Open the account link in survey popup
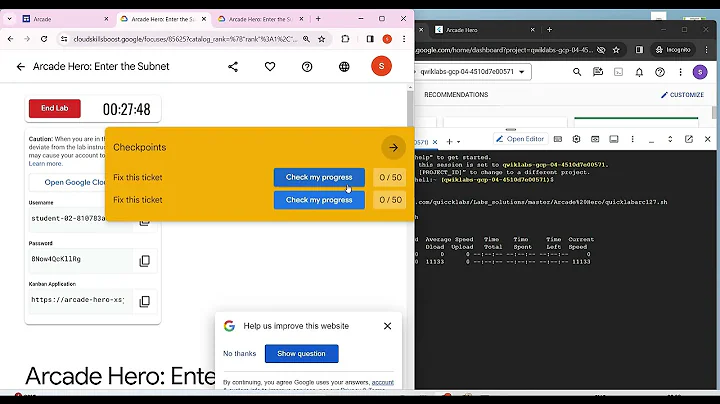The image size is (720, 404). coord(382,382)
